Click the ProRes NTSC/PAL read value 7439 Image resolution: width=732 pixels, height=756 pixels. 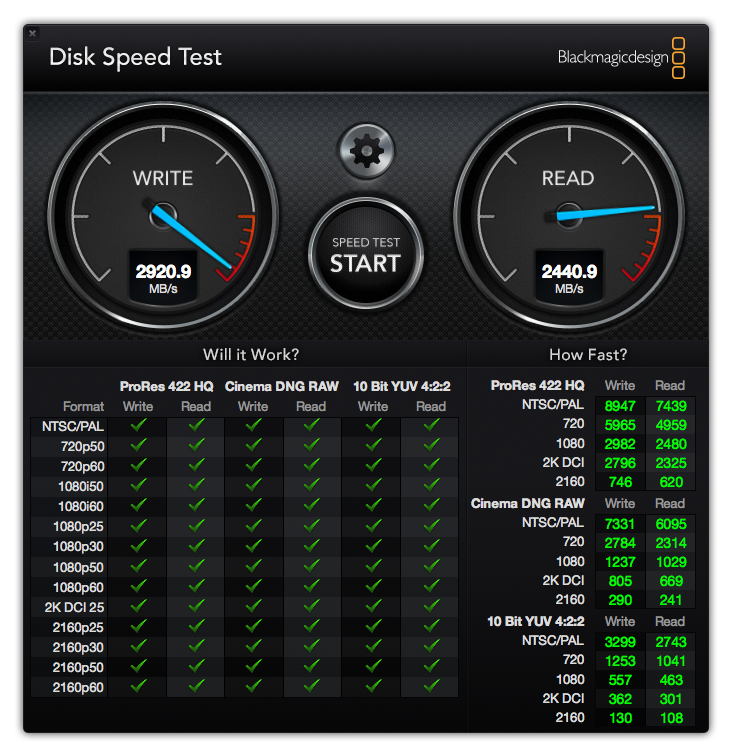point(671,406)
